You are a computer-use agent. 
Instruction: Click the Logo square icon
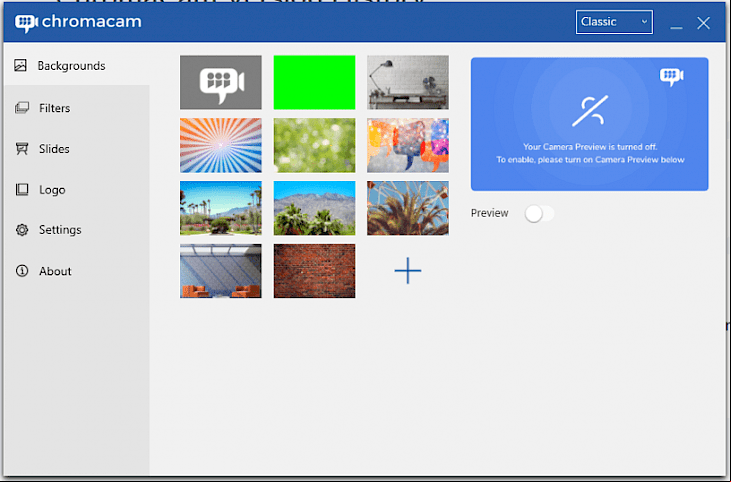21,189
